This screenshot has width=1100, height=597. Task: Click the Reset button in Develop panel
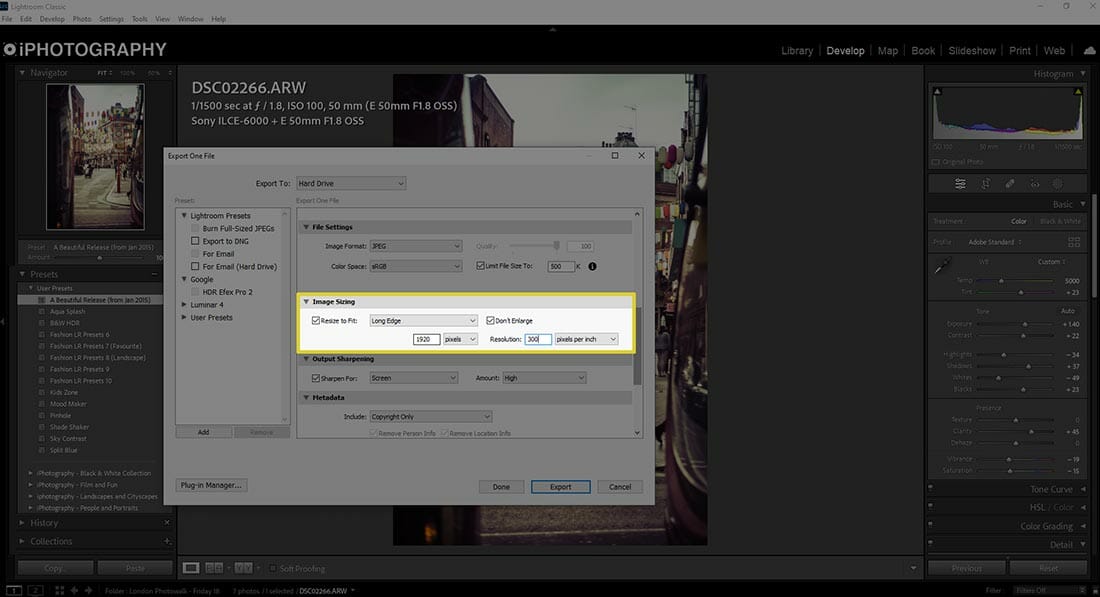pos(1049,568)
